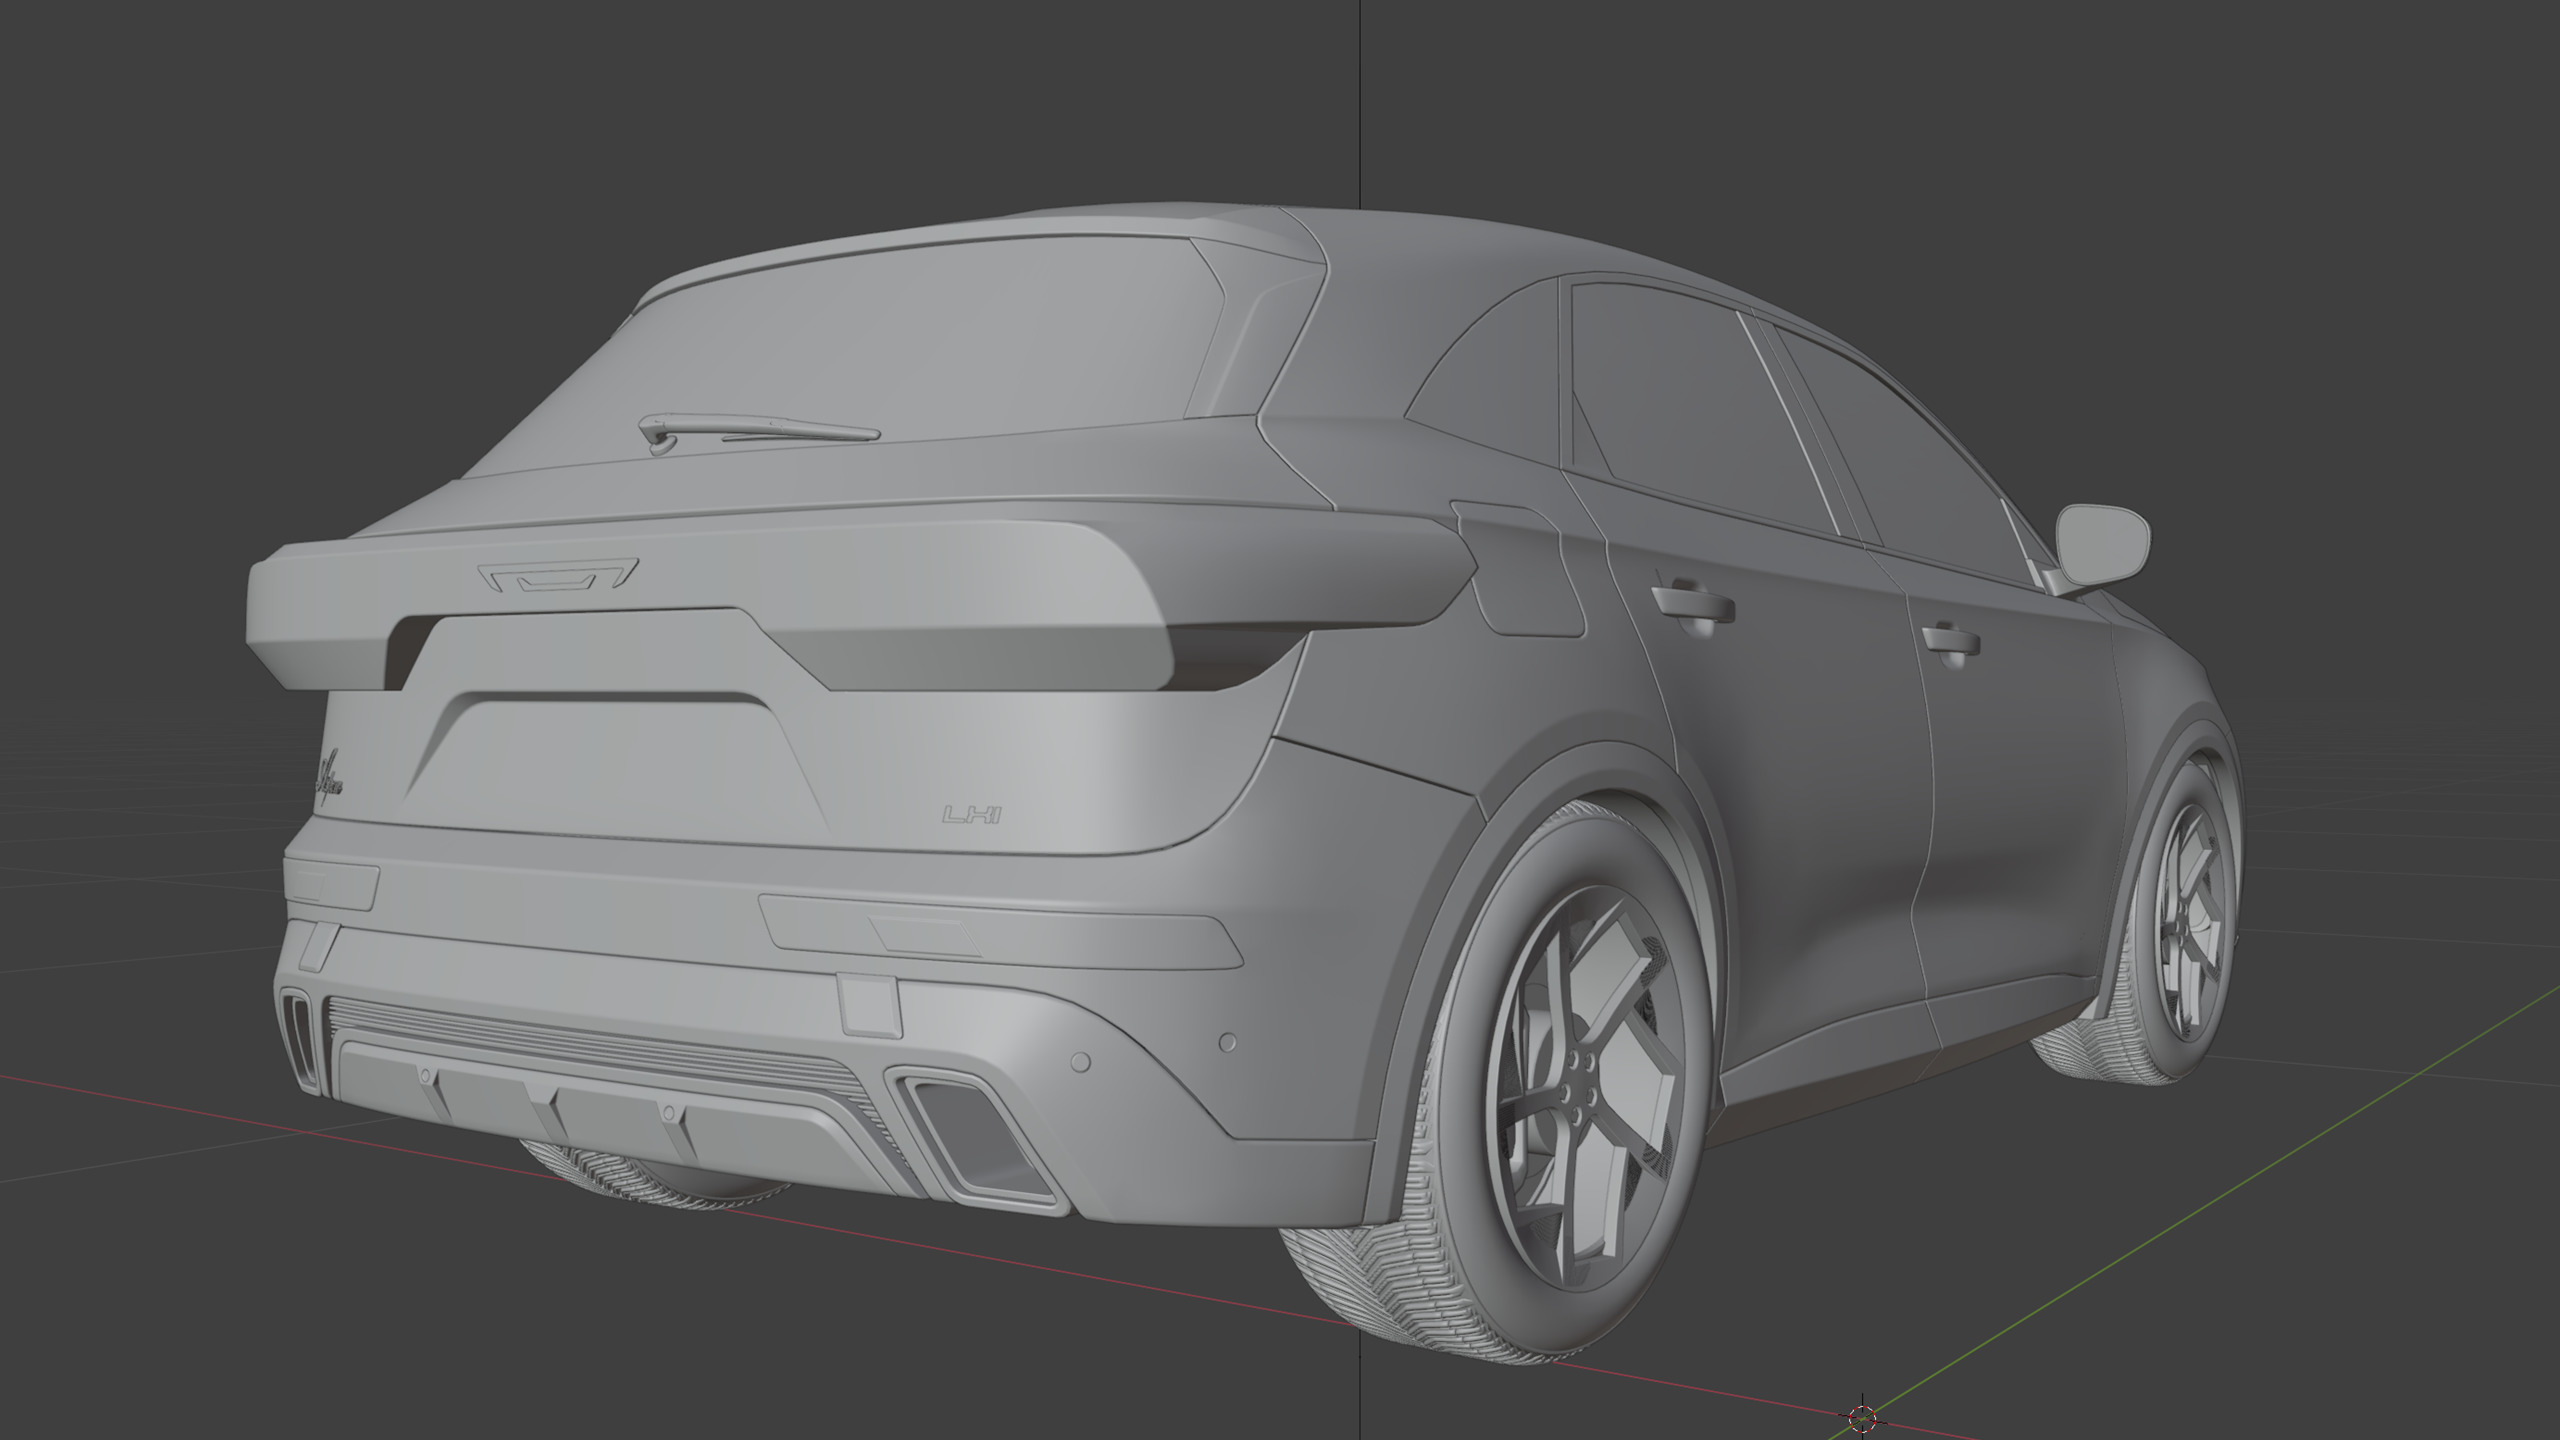Select the script badge on tailgate edge
Viewport: 2560px width, 1440px height.
tap(330, 776)
